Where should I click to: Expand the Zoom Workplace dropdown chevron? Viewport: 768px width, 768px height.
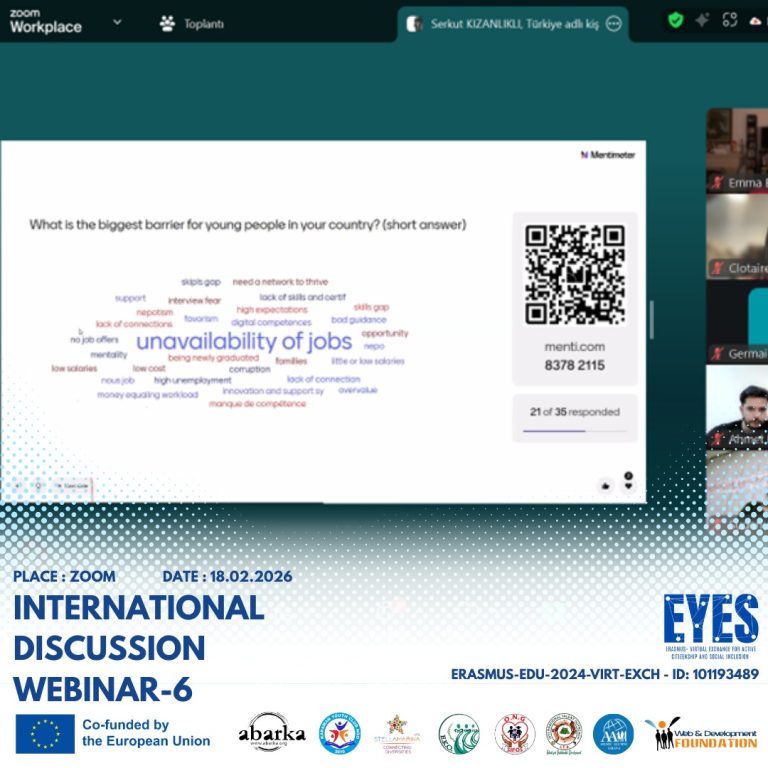tap(118, 22)
